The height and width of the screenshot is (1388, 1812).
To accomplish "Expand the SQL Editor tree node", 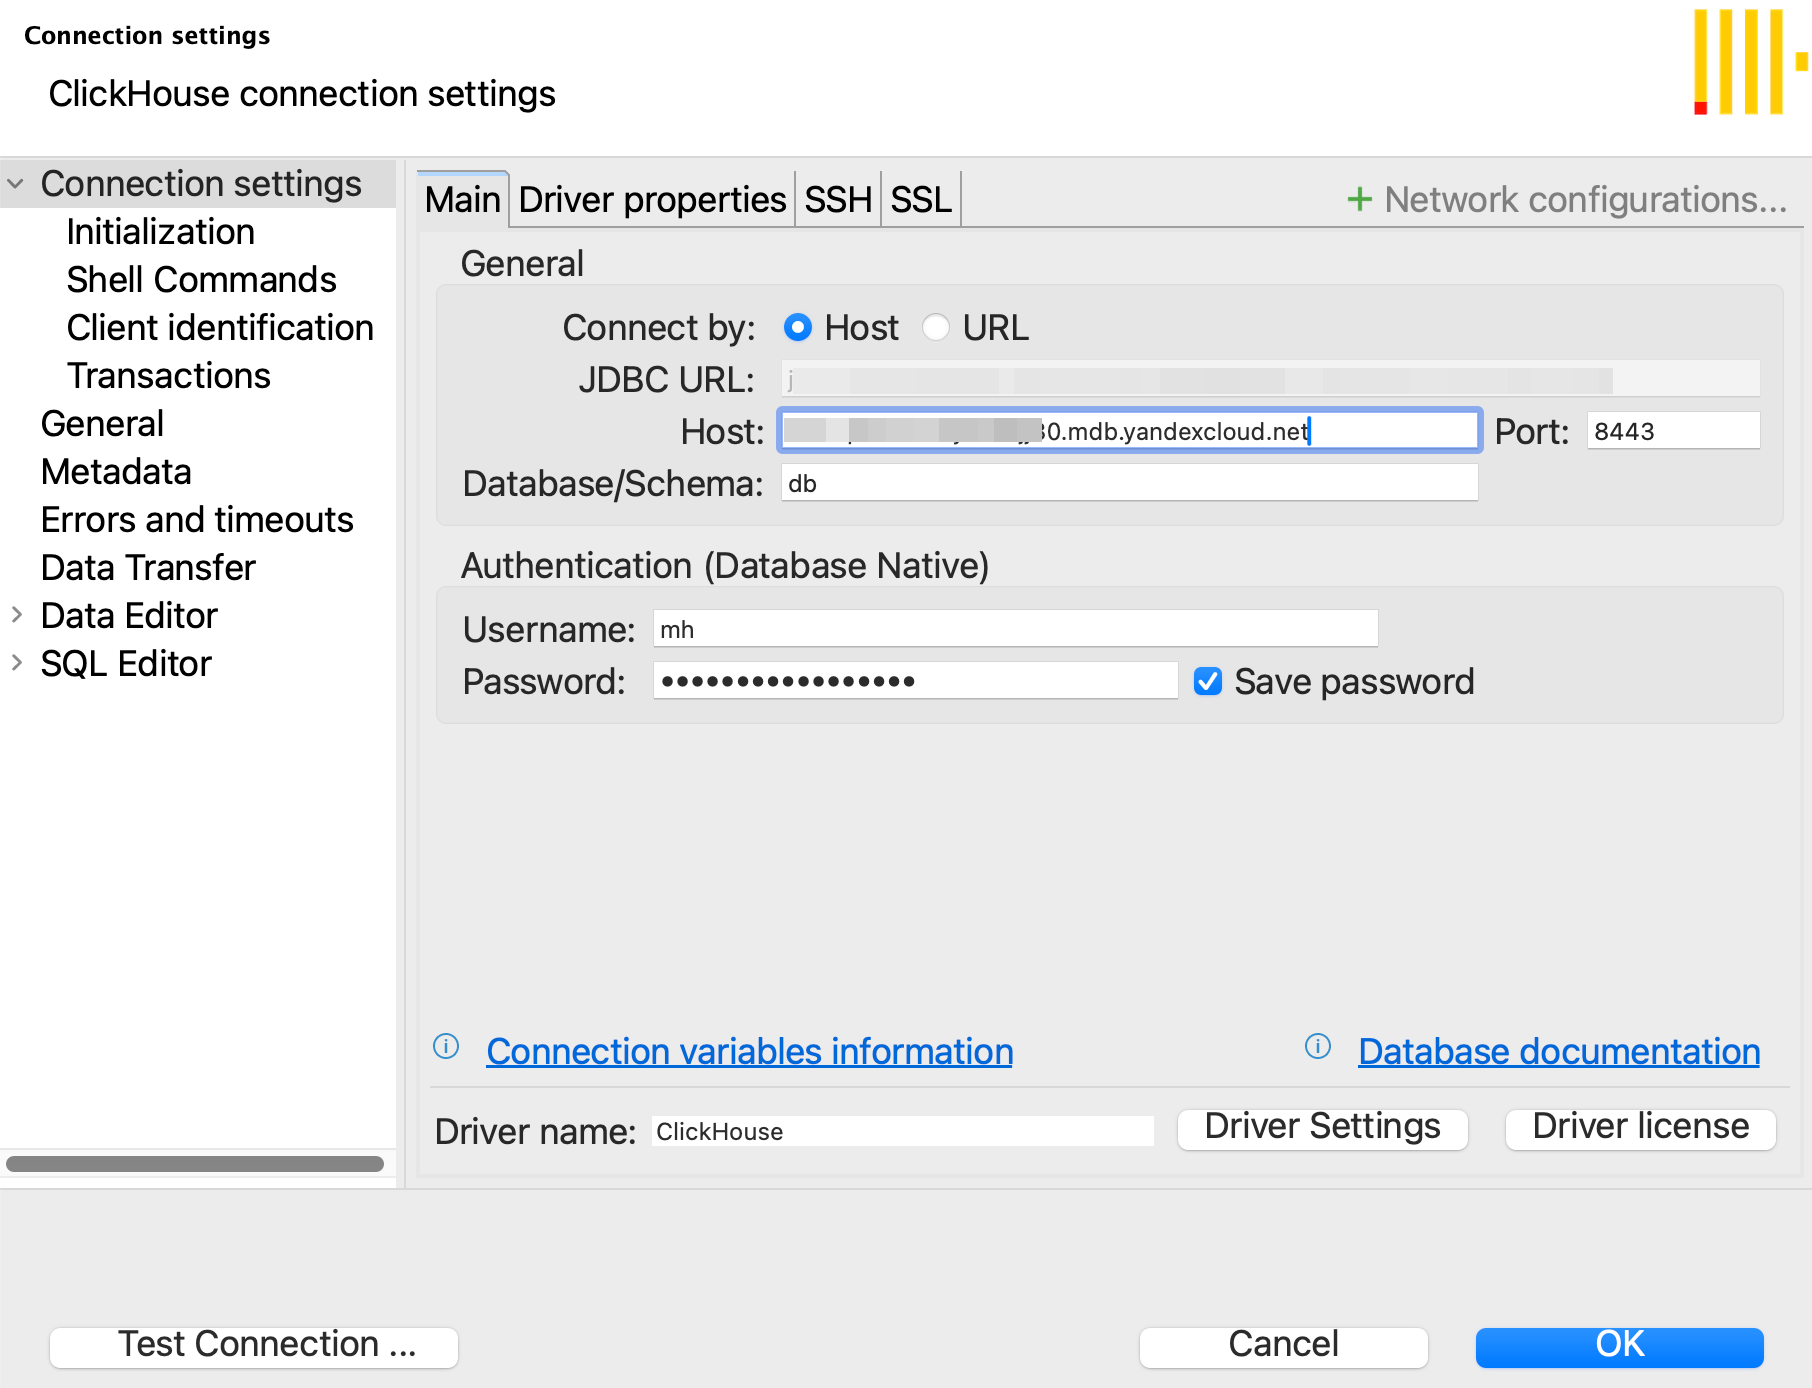I will (16, 663).
